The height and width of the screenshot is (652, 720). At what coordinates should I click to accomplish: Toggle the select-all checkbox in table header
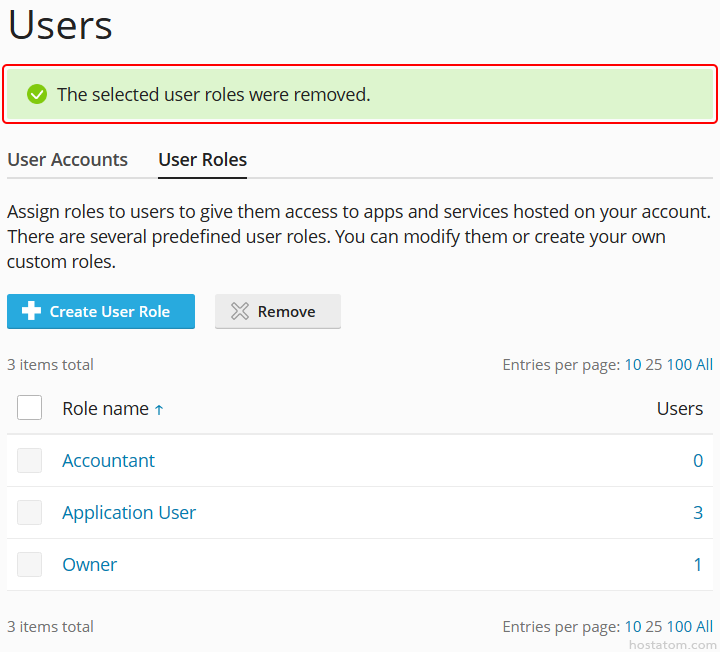pyautogui.click(x=29, y=408)
